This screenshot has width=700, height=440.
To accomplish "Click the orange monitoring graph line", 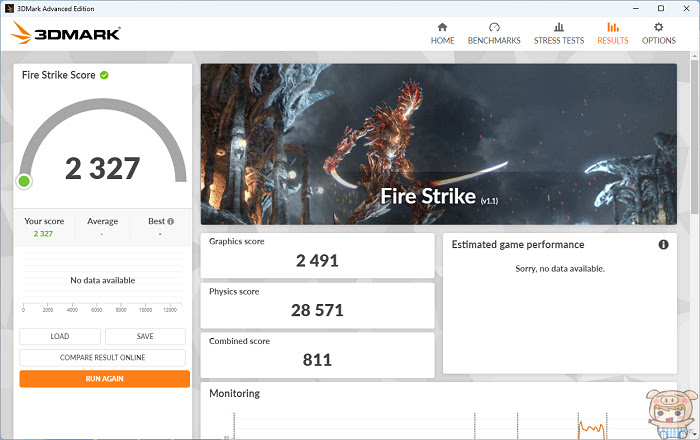I will [592, 430].
